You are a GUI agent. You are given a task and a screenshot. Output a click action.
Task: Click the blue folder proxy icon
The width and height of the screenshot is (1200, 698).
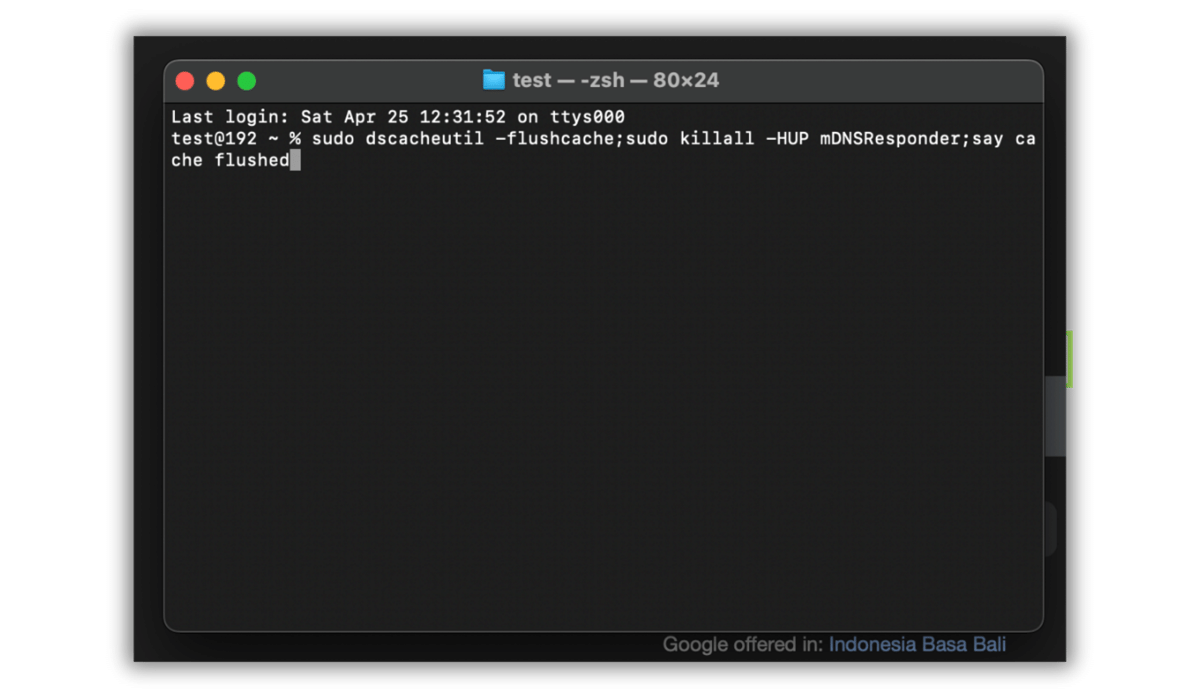point(493,80)
